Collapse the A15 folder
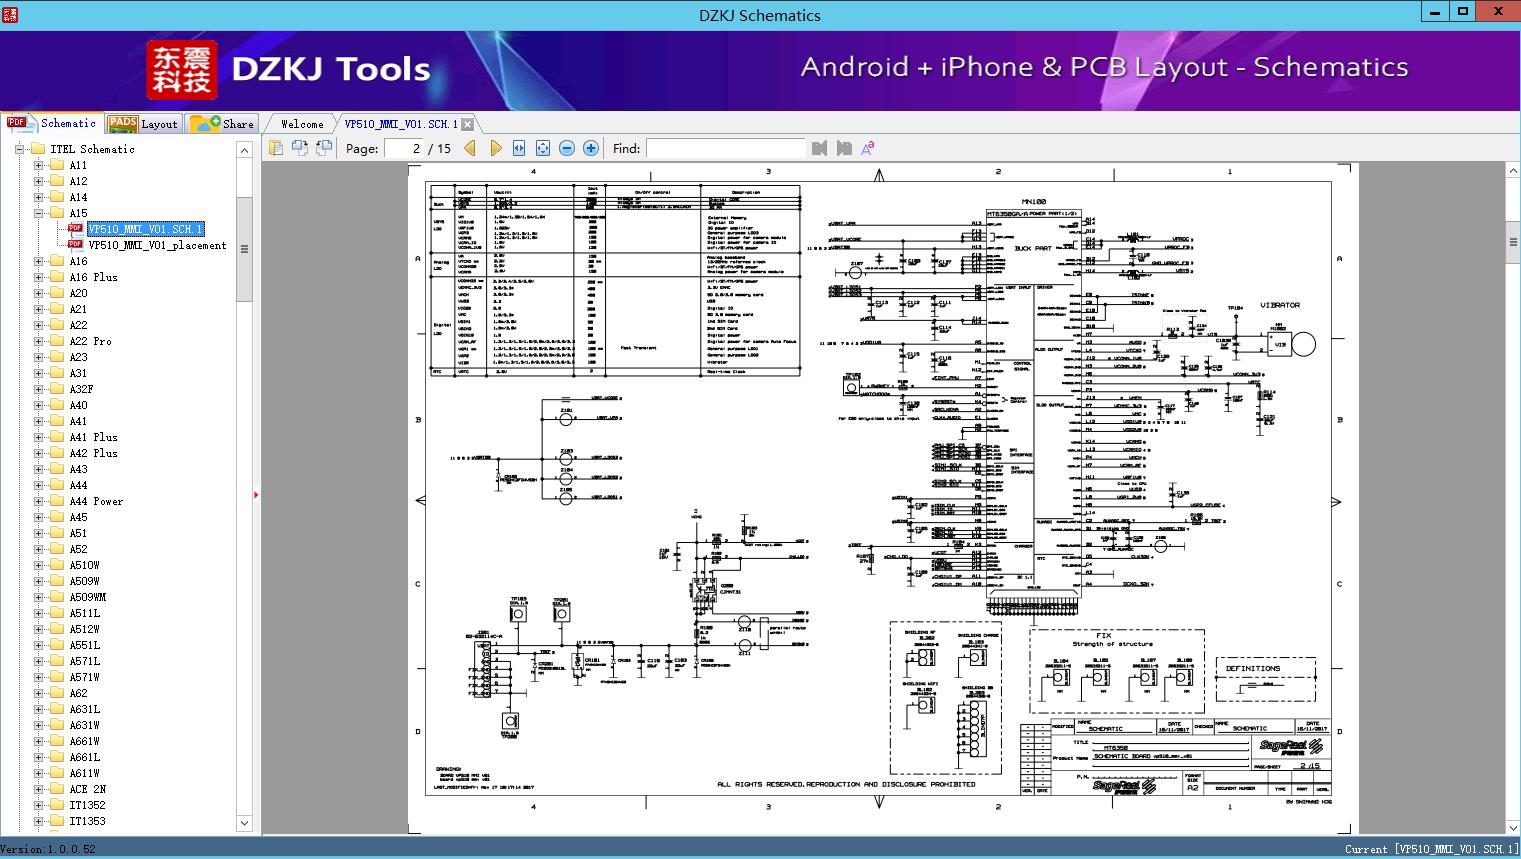1521x859 pixels. point(39,213)
